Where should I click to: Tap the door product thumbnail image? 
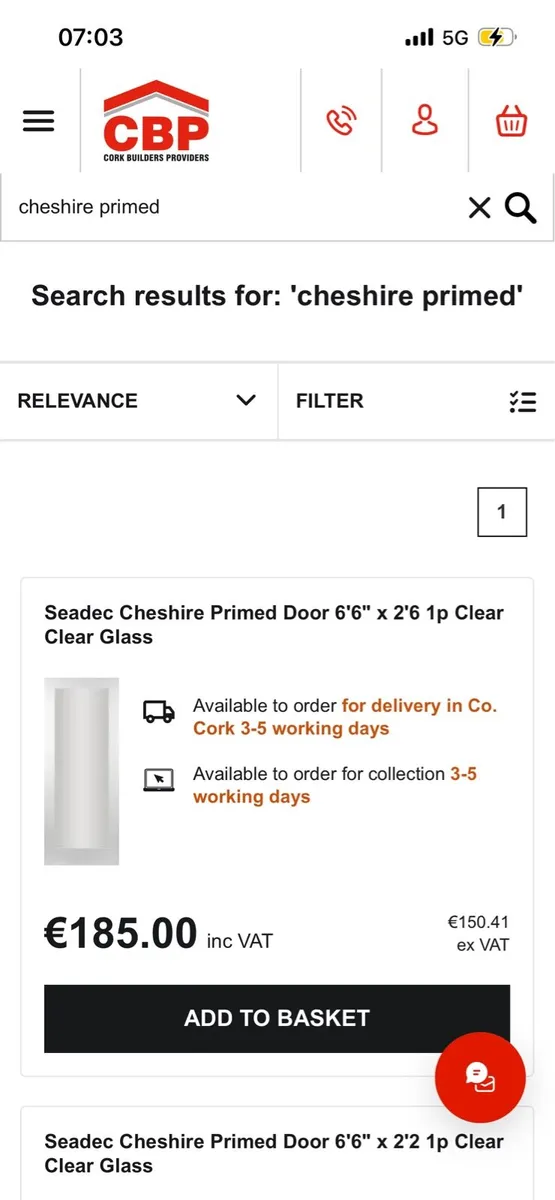81,771
